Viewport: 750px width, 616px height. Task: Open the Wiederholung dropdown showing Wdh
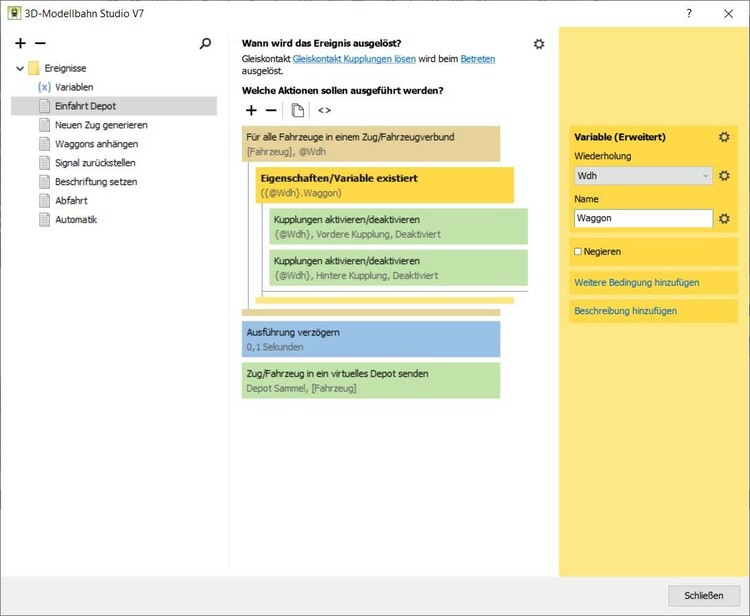click(643, 176)
